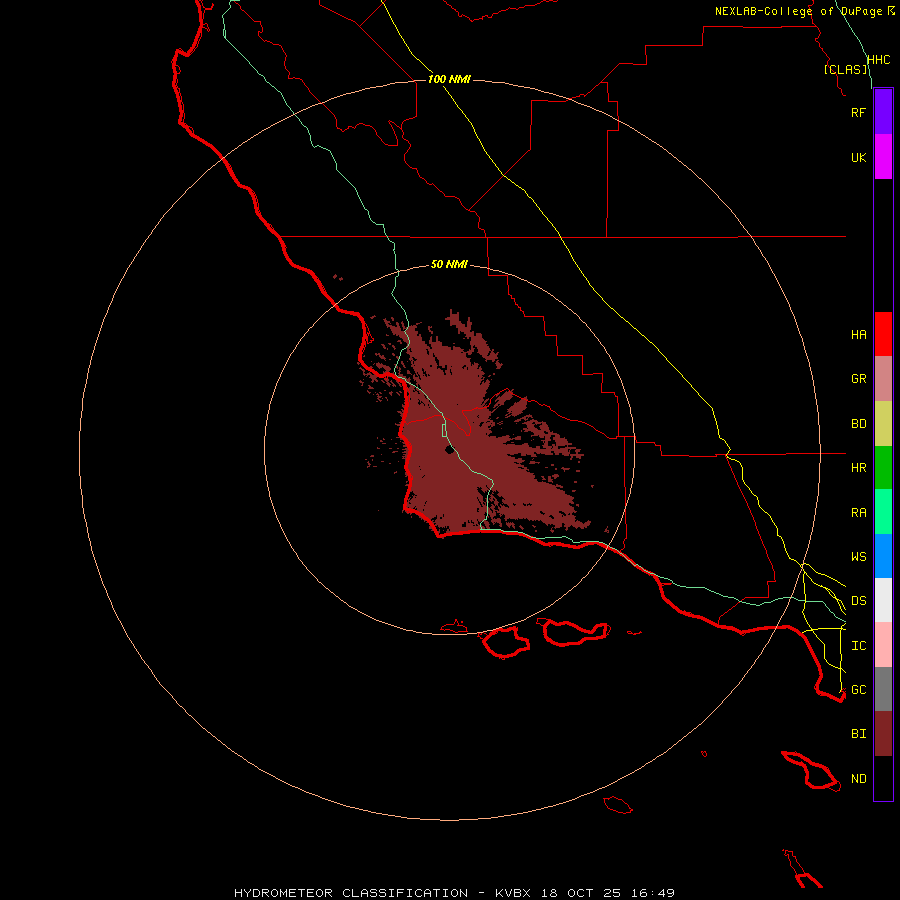Click the ND legend label
Image resolution: width=900 pixels, height=900 pixels.
point(858,779)
